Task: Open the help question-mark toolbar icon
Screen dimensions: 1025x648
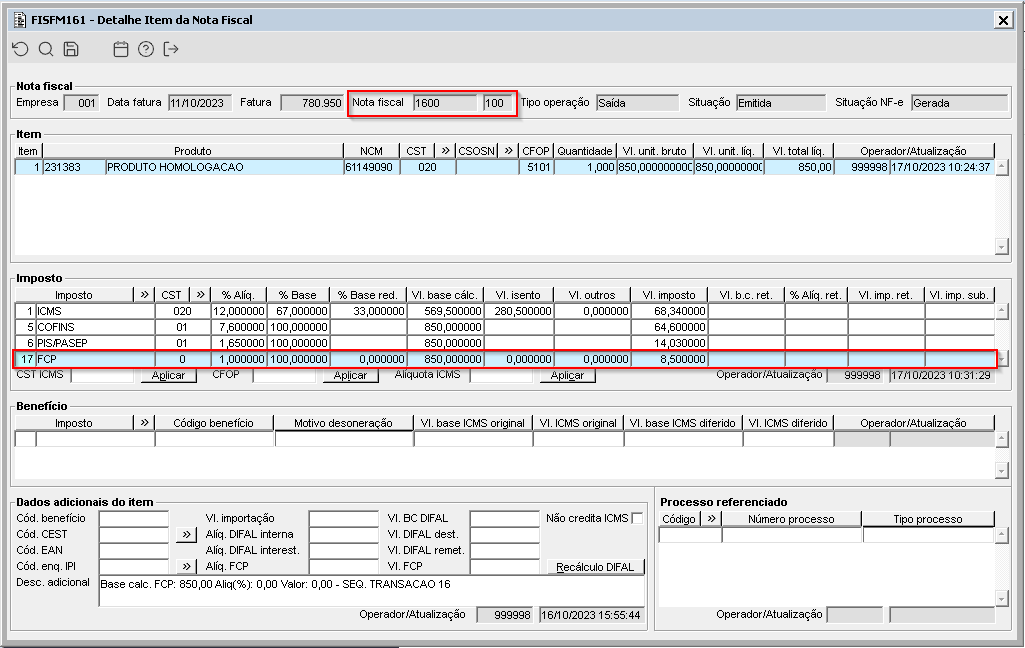Action: (146, 49)
